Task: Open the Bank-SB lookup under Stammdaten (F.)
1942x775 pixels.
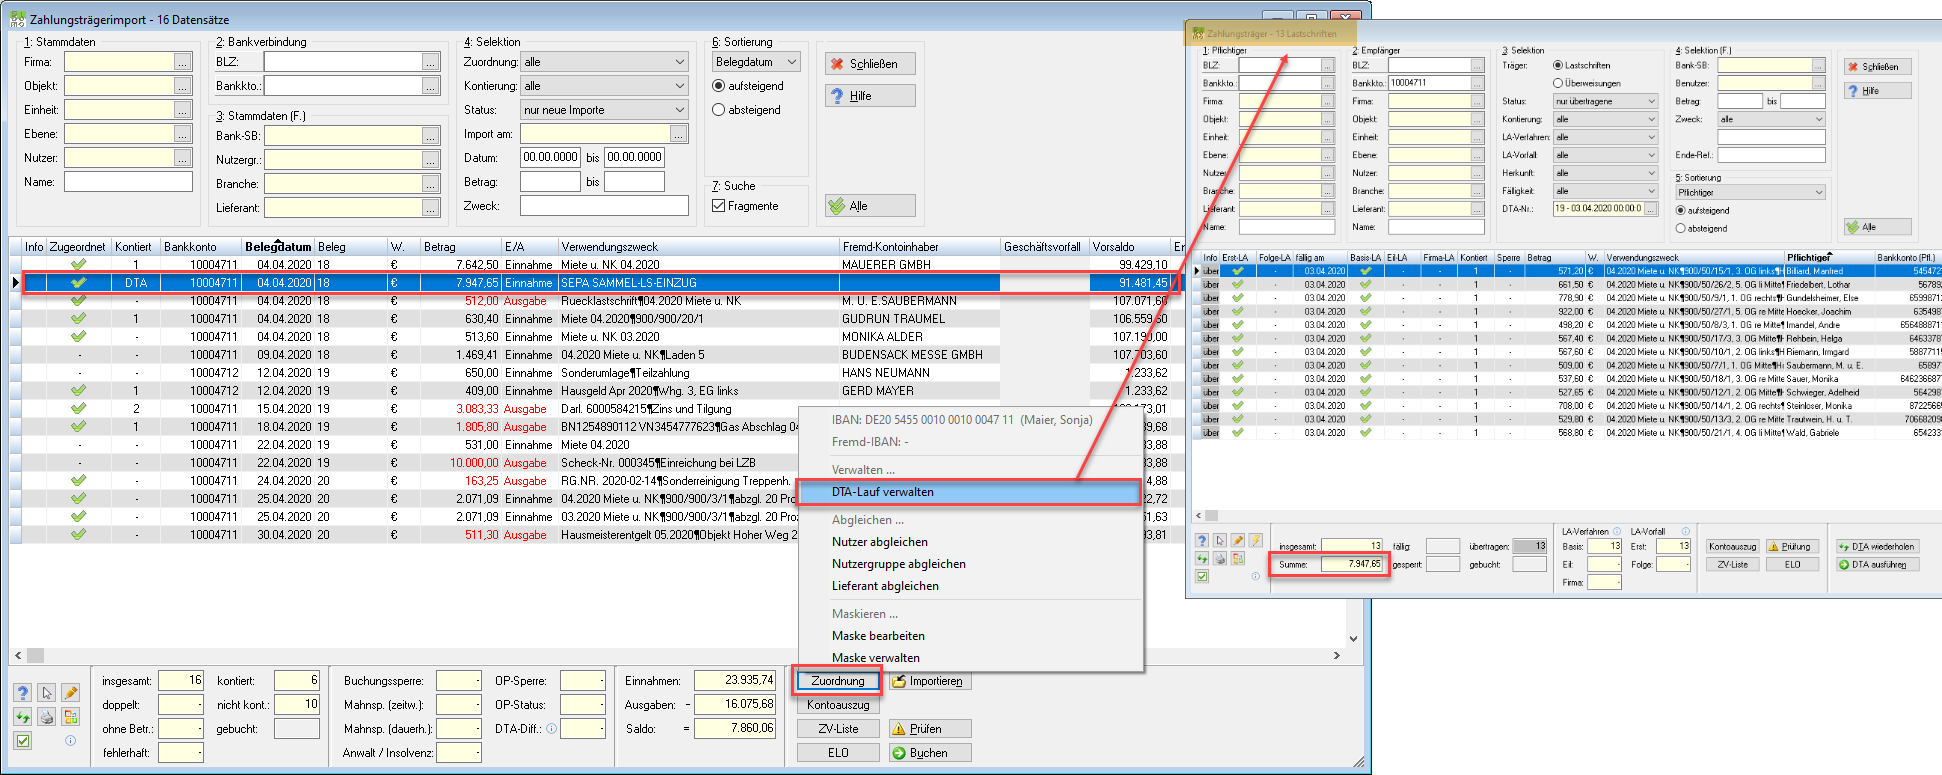Action: click(x=431, y=136)
